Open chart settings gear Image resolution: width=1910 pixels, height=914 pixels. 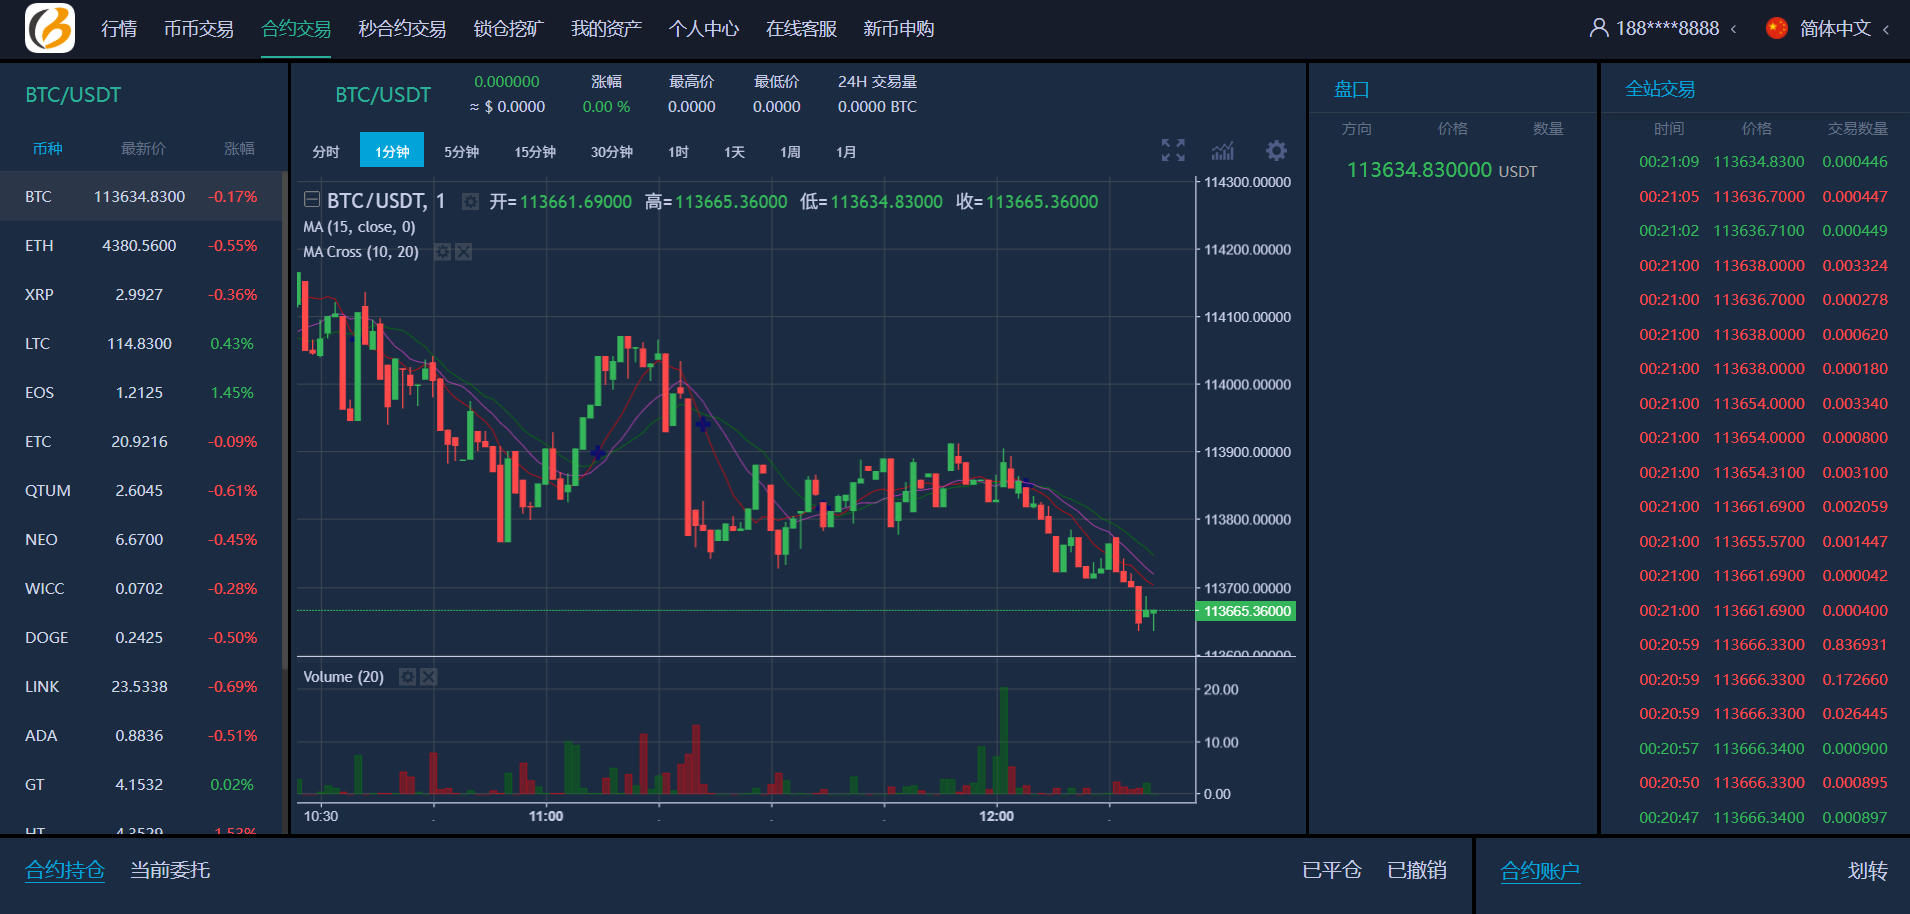1276,151
